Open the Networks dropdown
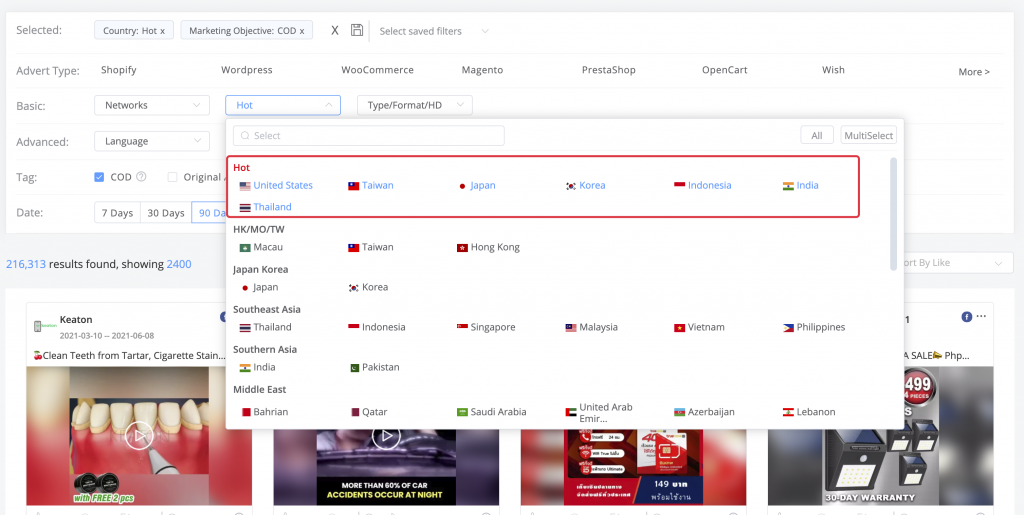This screenshot has height=515, width=1024. point(152,105)
